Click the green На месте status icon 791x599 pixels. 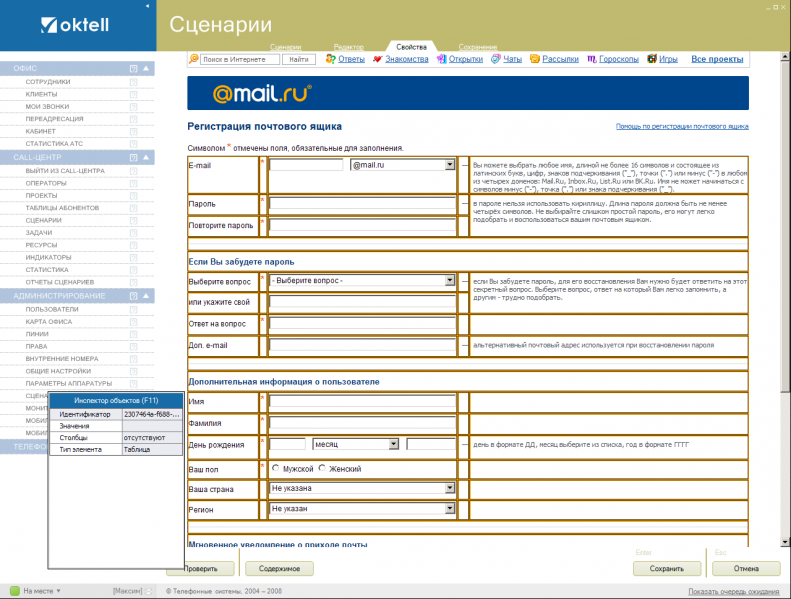point(15,590)
